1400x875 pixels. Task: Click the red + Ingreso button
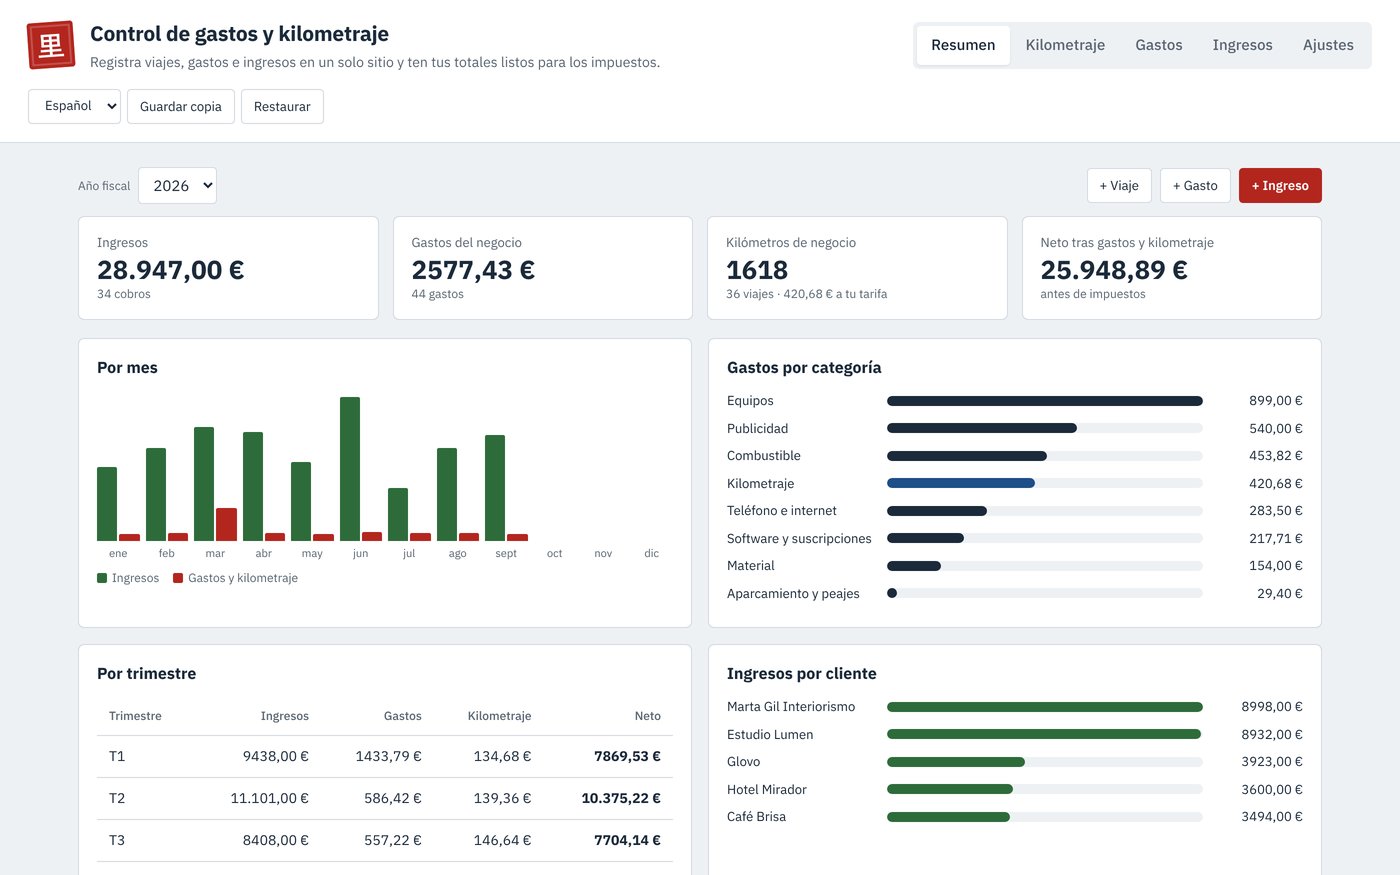(x=1280, y=186)
